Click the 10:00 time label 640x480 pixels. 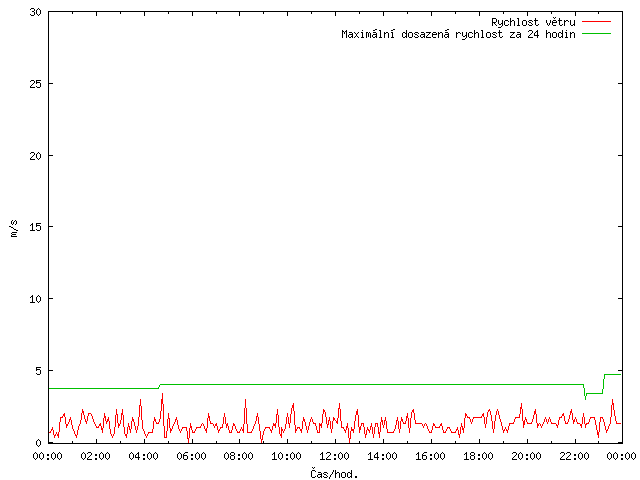pyautogui.click(x=287, y=456)
